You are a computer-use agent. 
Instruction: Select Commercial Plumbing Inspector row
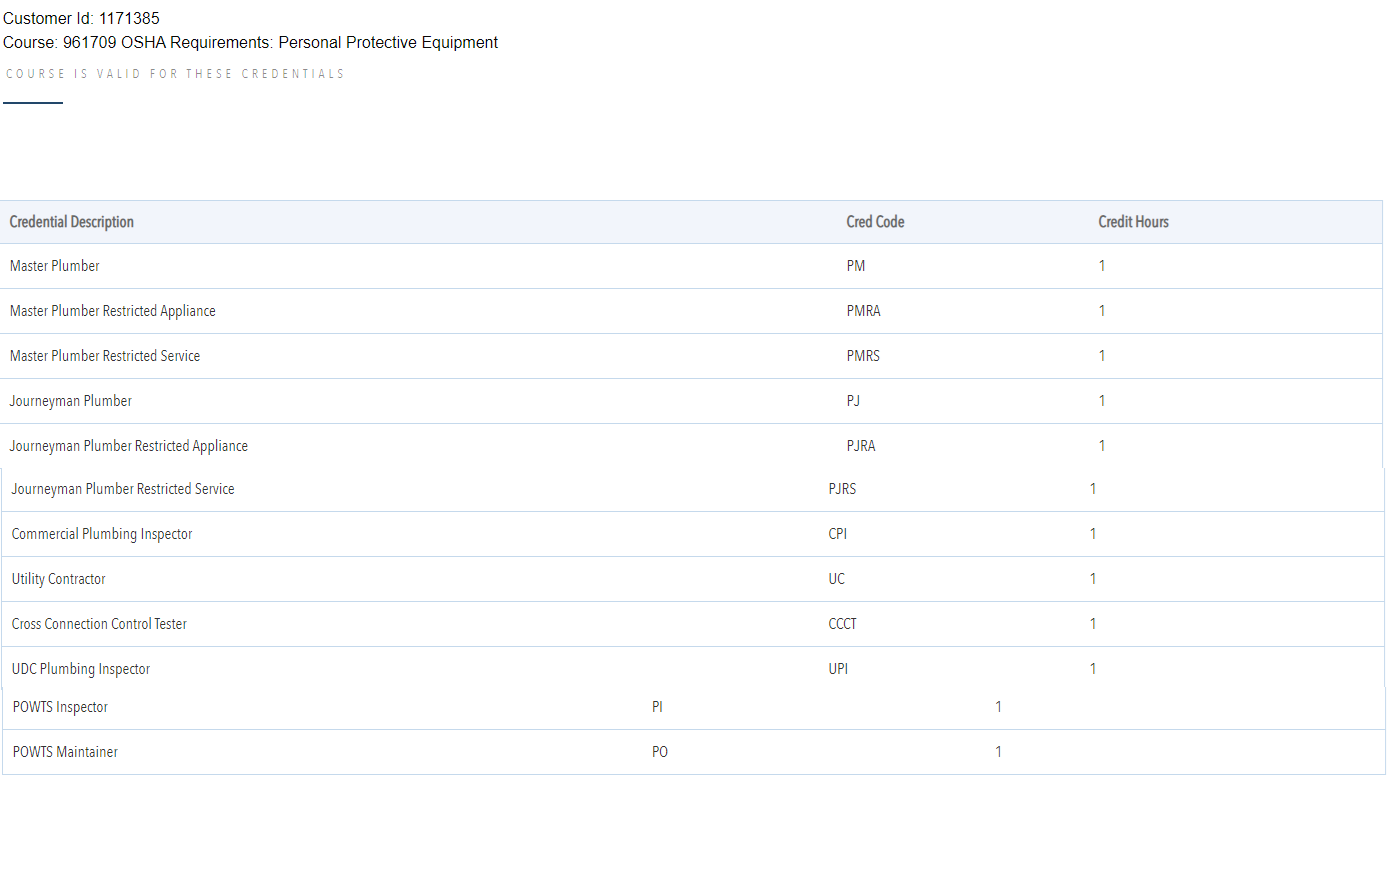point(102,534)
